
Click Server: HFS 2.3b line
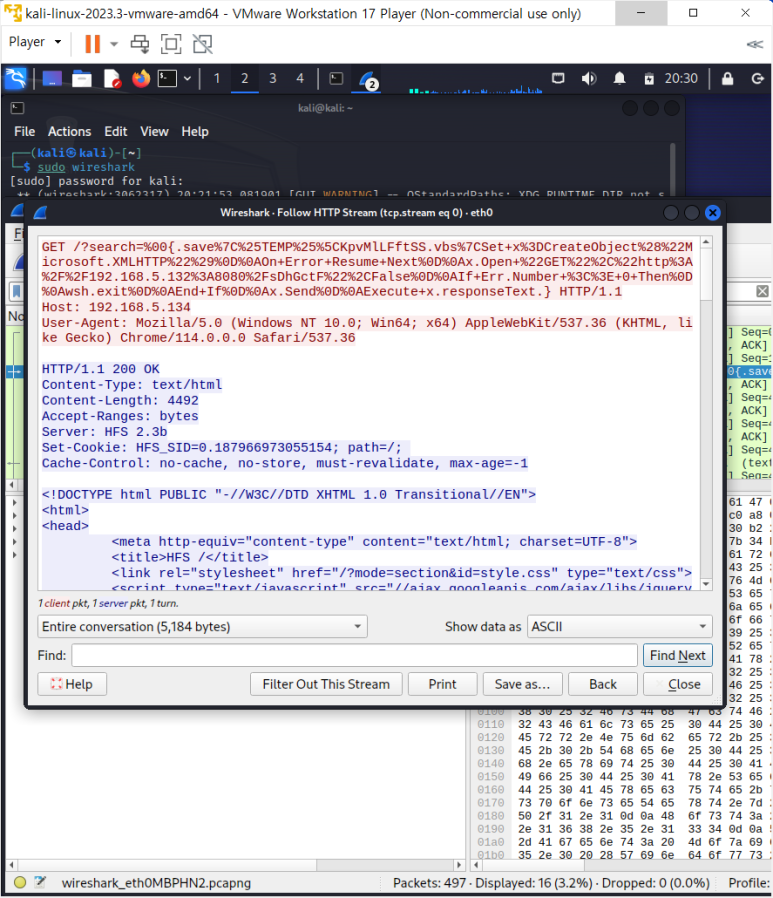[x=105, y=432]
